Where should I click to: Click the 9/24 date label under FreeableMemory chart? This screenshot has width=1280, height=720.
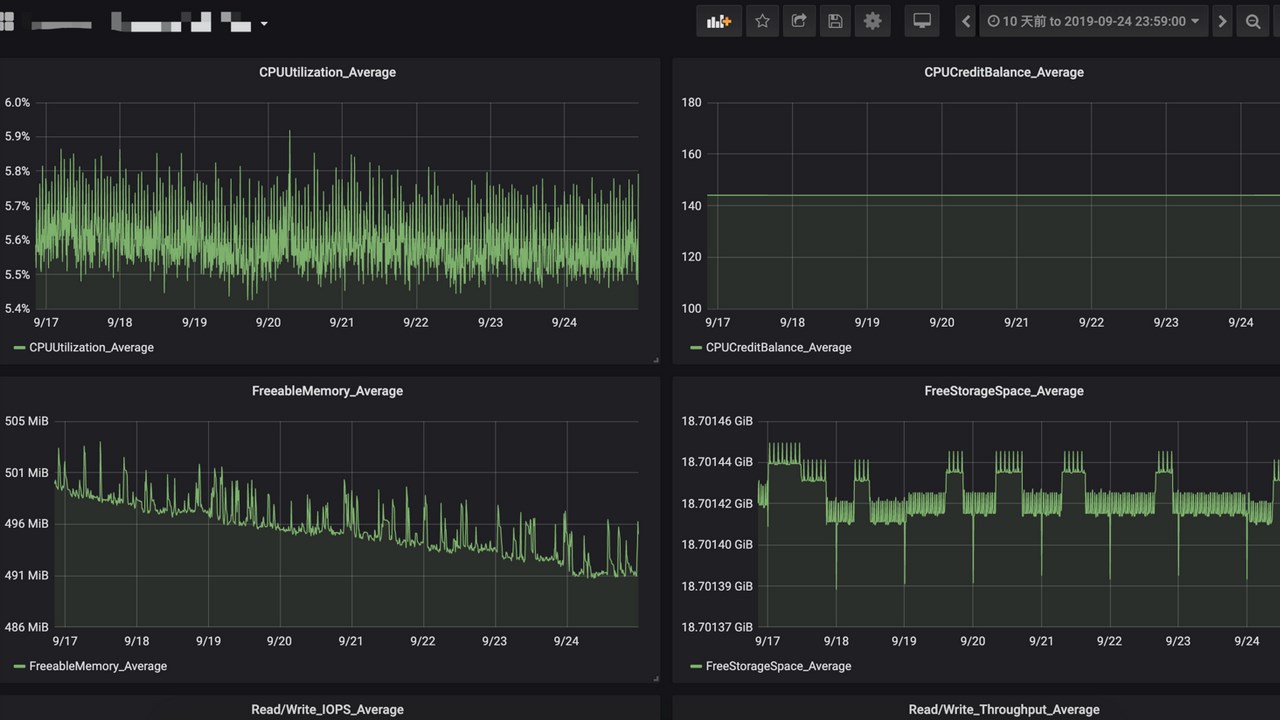(x=565, y=641)
